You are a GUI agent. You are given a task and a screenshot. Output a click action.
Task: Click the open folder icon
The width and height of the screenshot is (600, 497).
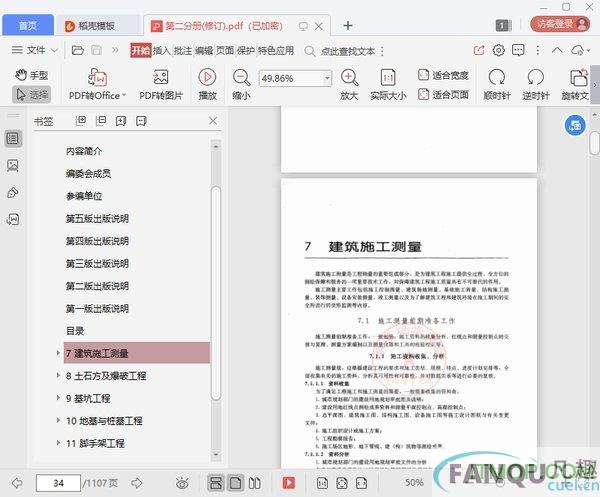78,50
